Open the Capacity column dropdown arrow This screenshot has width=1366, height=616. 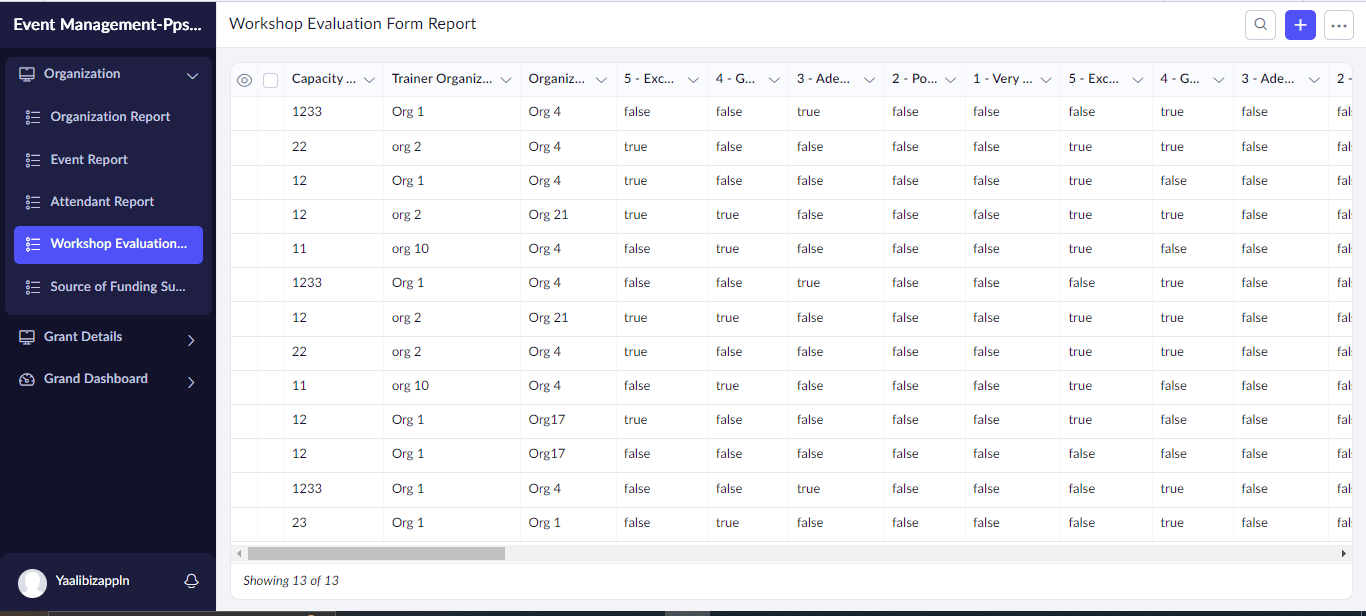(x=369, y=80)
